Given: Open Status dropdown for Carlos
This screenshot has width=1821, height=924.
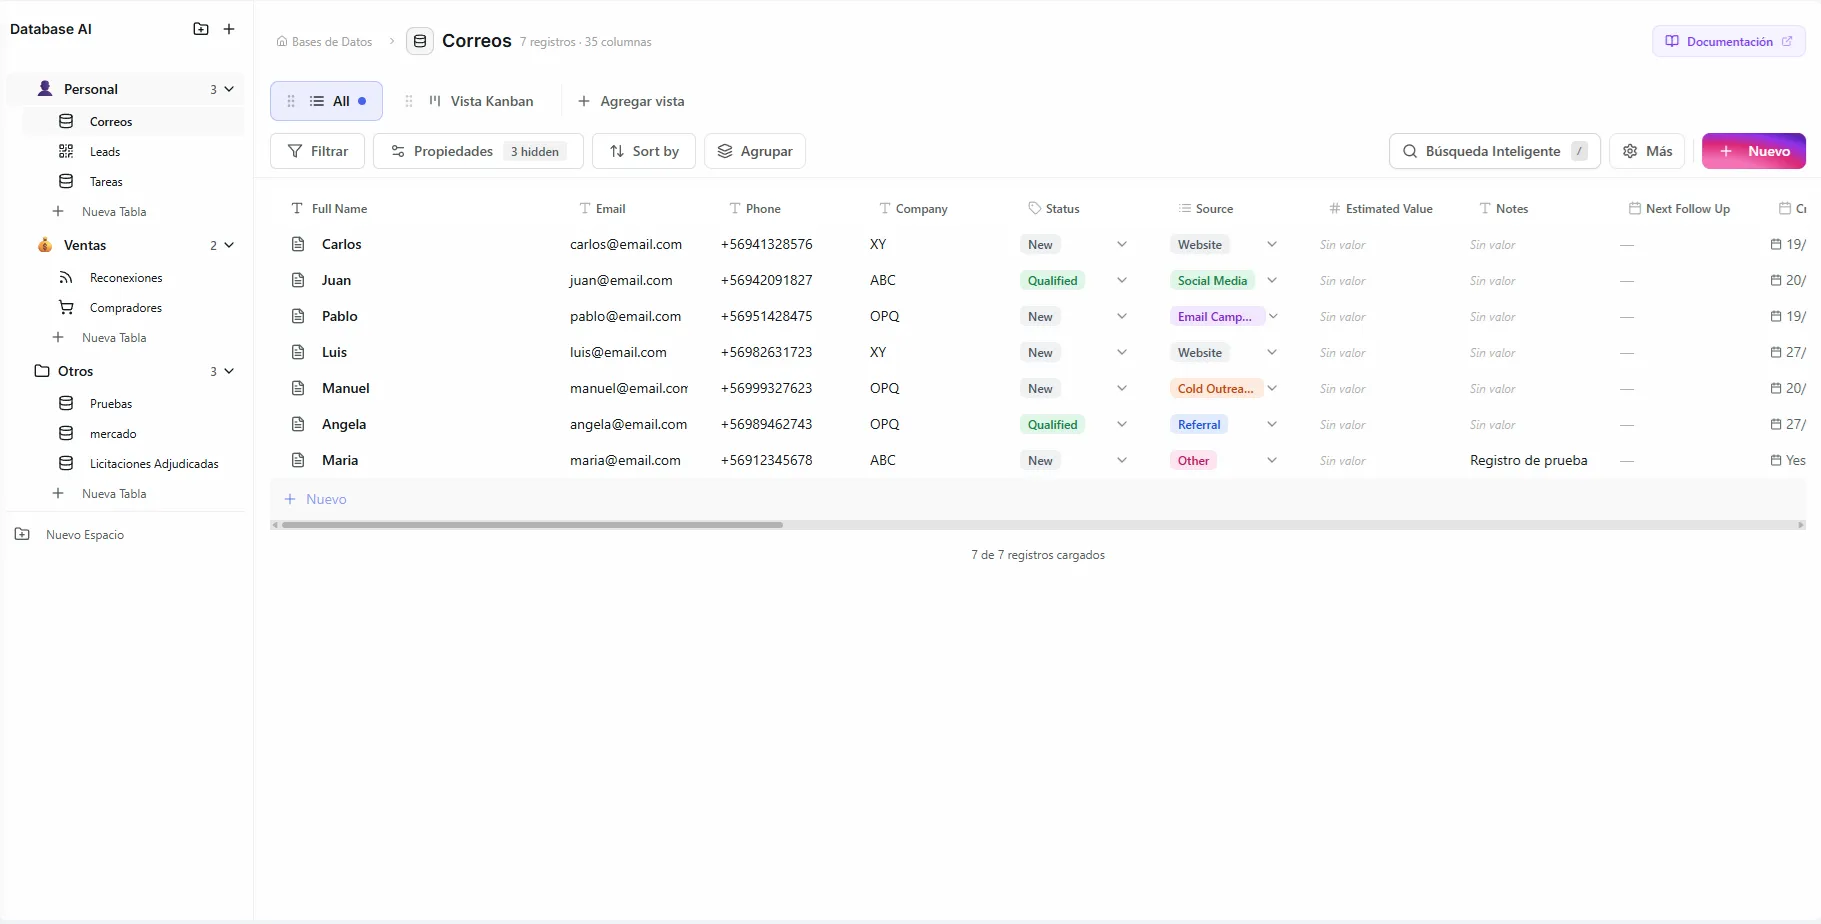Looking at the screenshot, I should 1122,244.
